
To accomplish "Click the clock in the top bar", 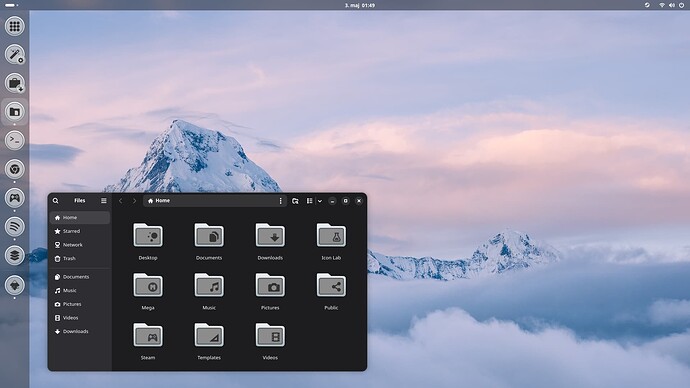I will [x=360, y=5].
